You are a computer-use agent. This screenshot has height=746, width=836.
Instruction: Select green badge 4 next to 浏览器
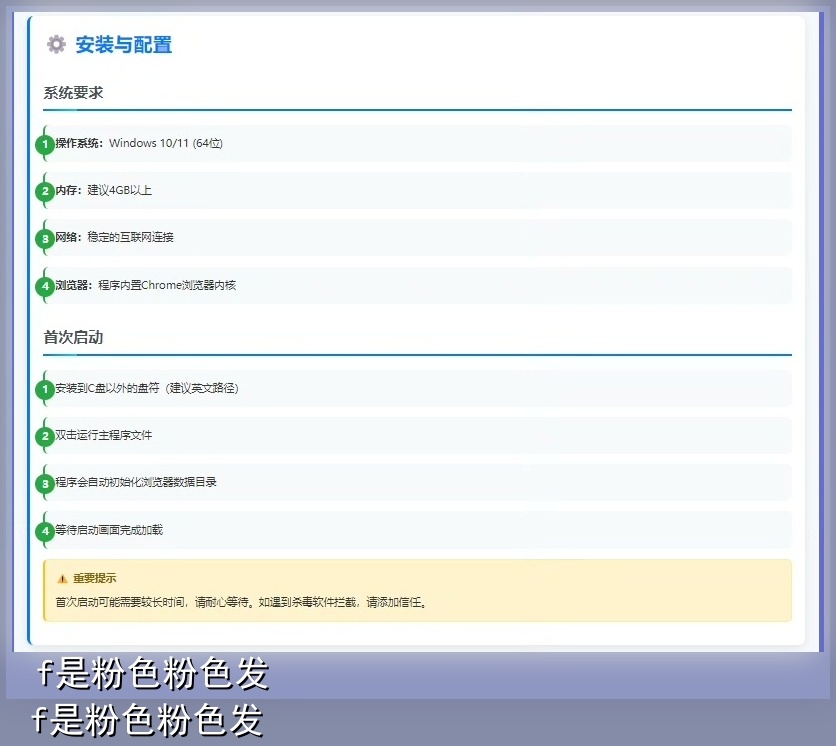click(x=44, y=286)
